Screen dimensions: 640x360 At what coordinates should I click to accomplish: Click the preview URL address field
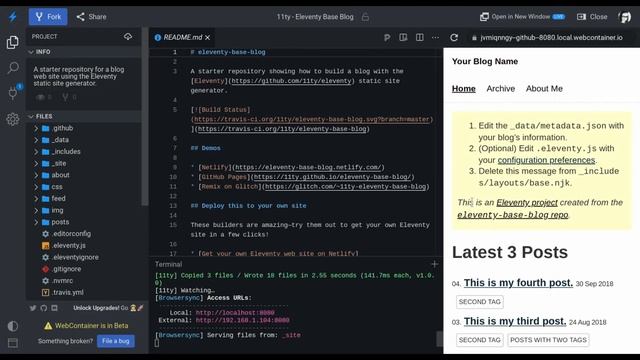[550, 38]
